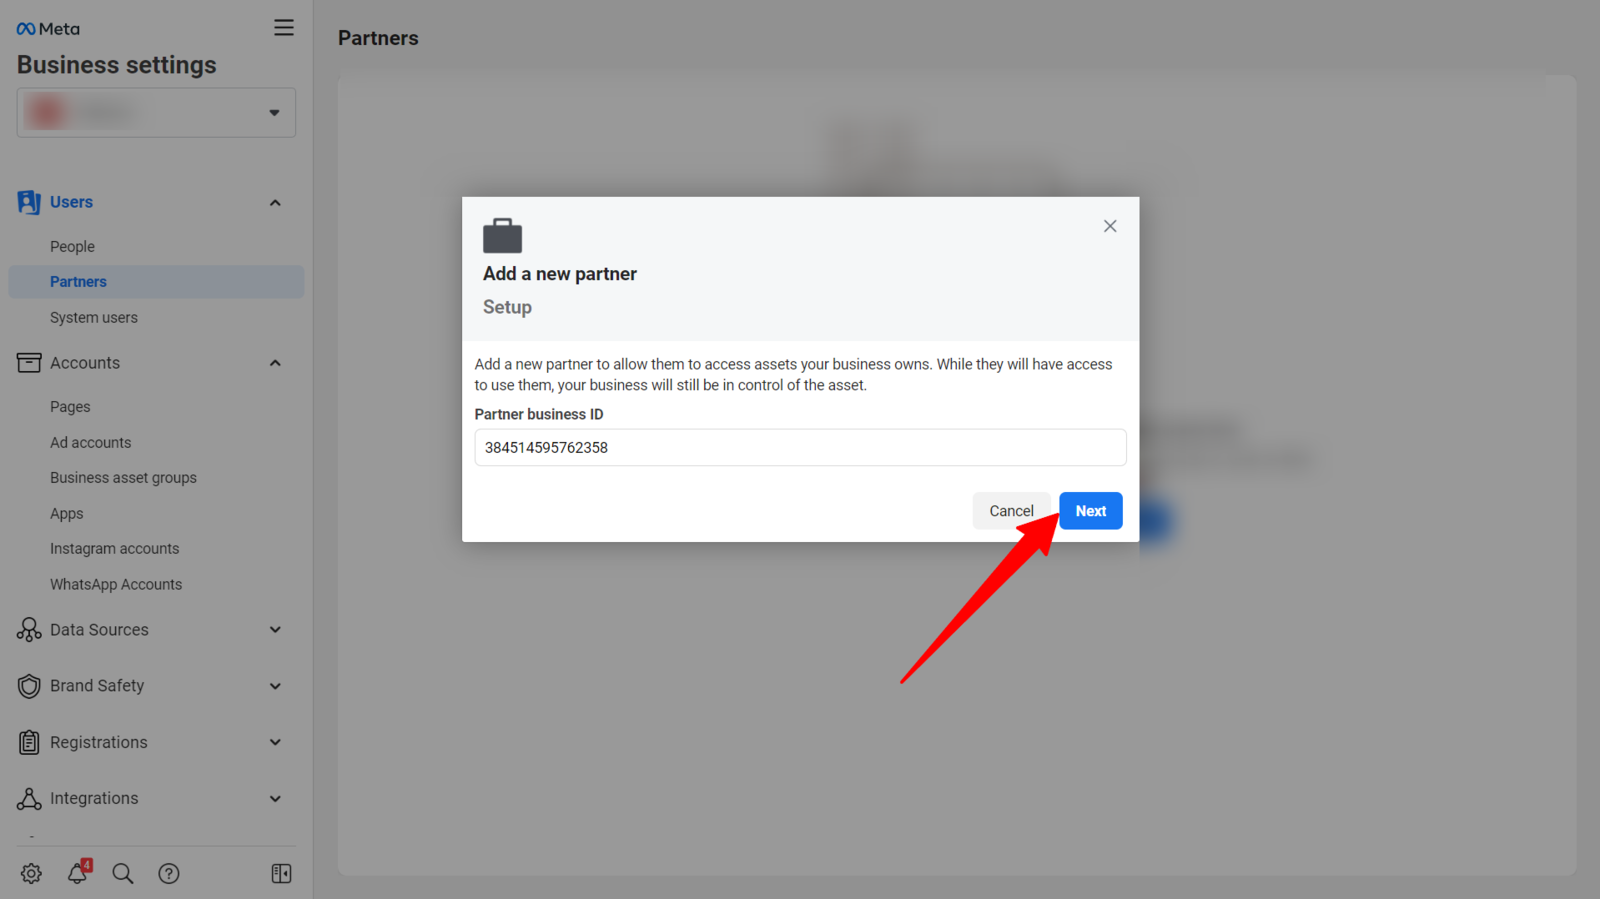
Task: Collapse the Users section
Action: click(275, 203)
